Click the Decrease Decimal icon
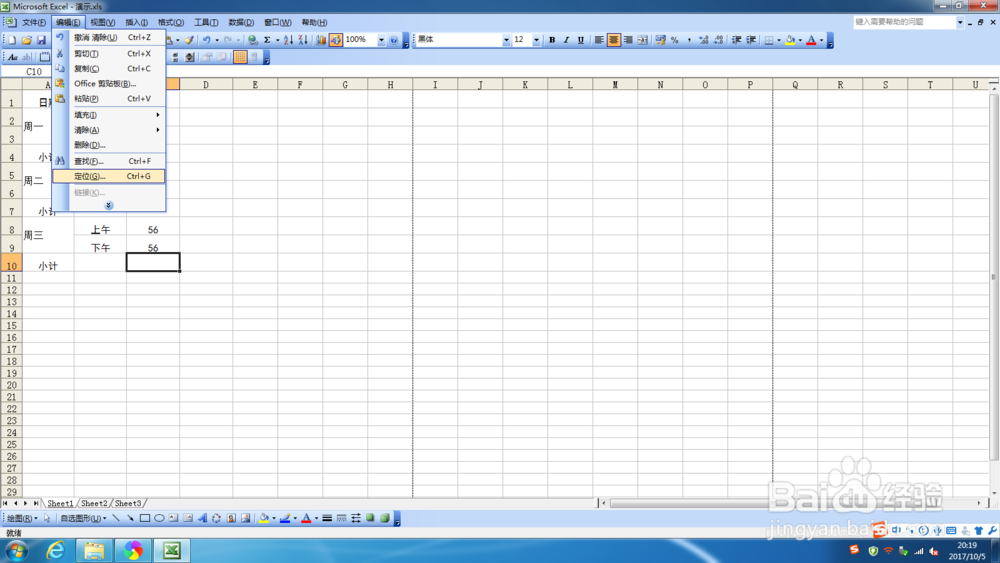1000x563 pixels. [x=718, y=40]
